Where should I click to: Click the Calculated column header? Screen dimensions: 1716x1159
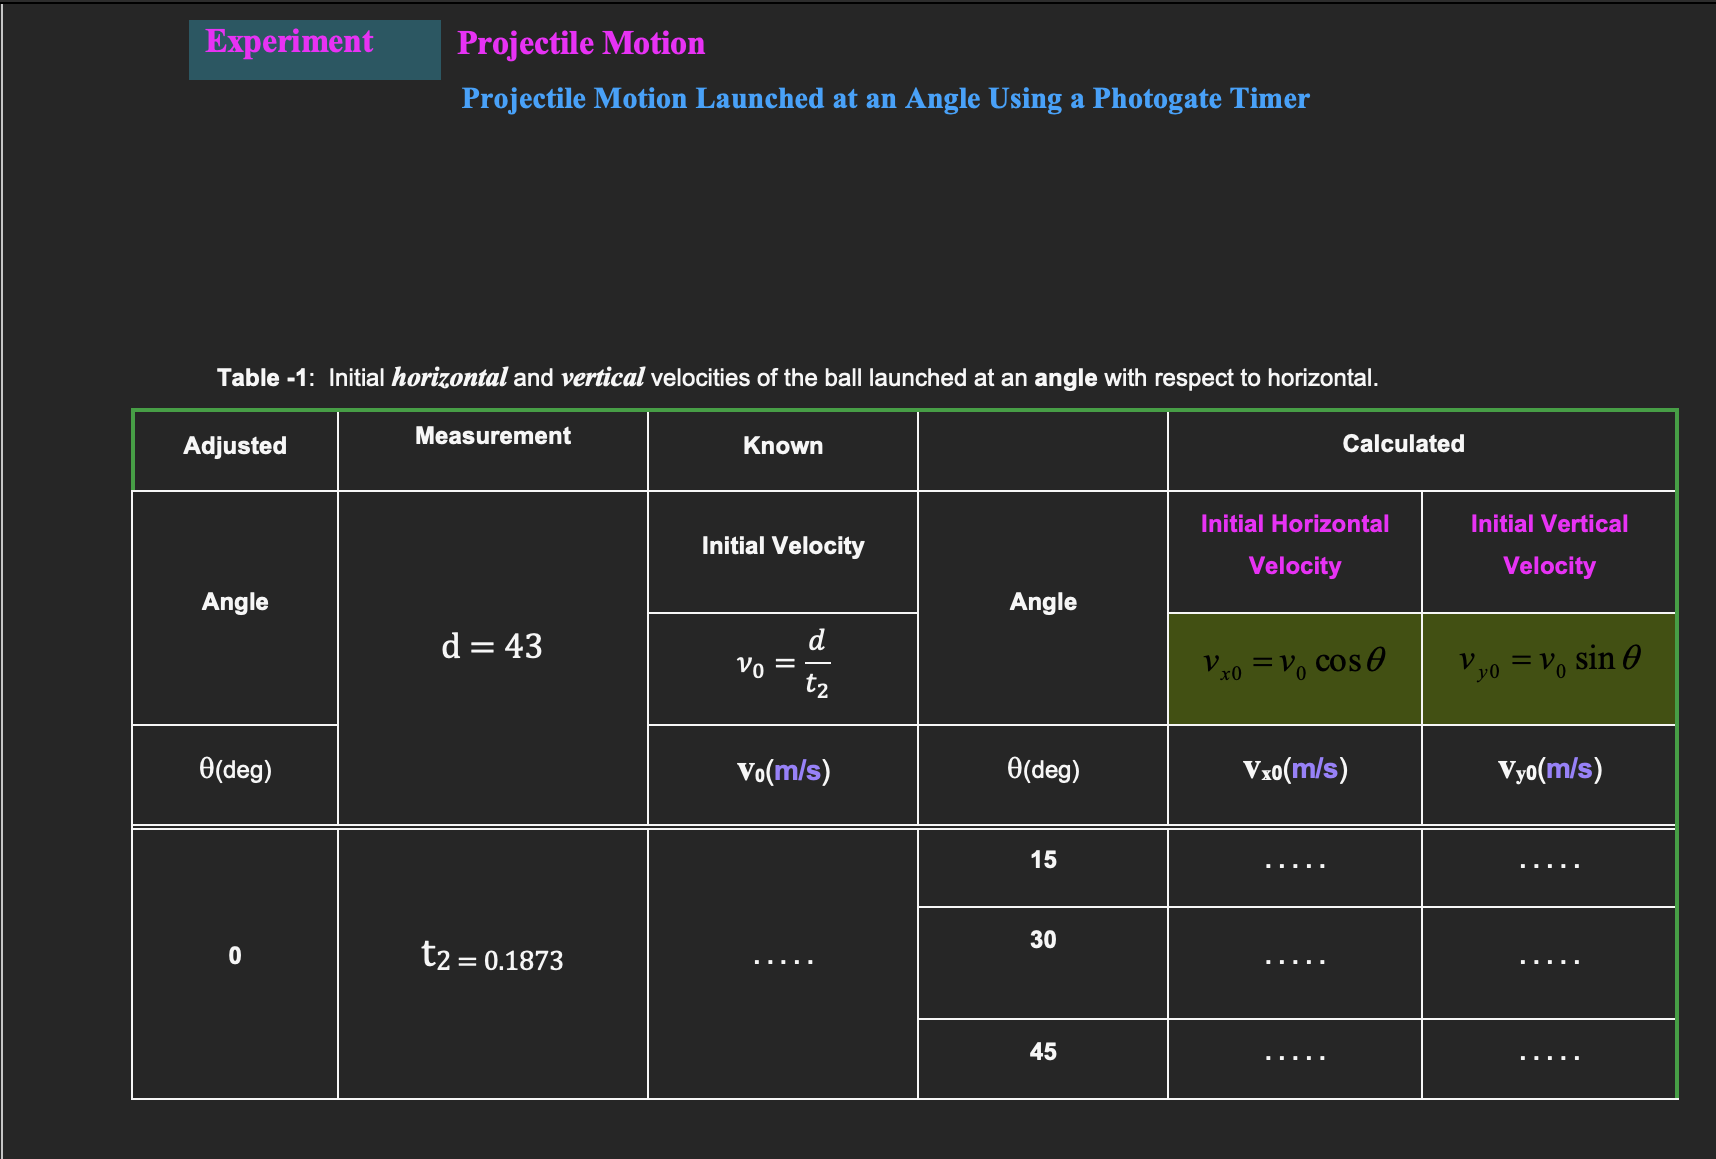[1404, 443]
